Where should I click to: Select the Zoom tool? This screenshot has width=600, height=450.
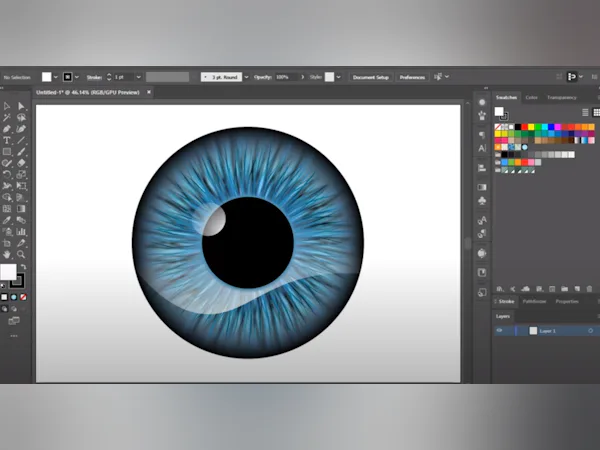21,254
